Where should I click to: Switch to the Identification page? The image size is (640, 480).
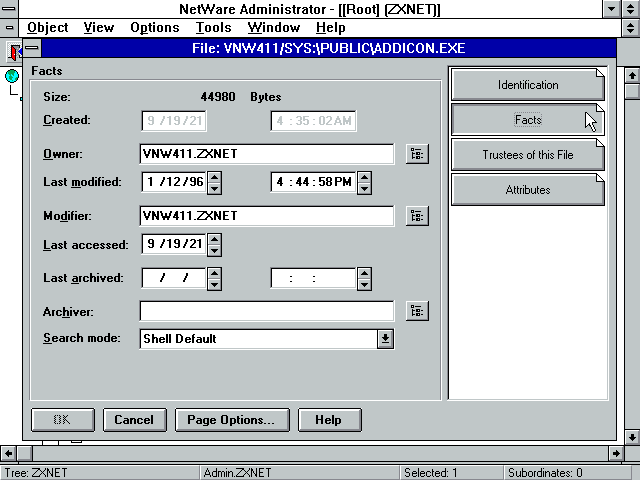[528, 84]
